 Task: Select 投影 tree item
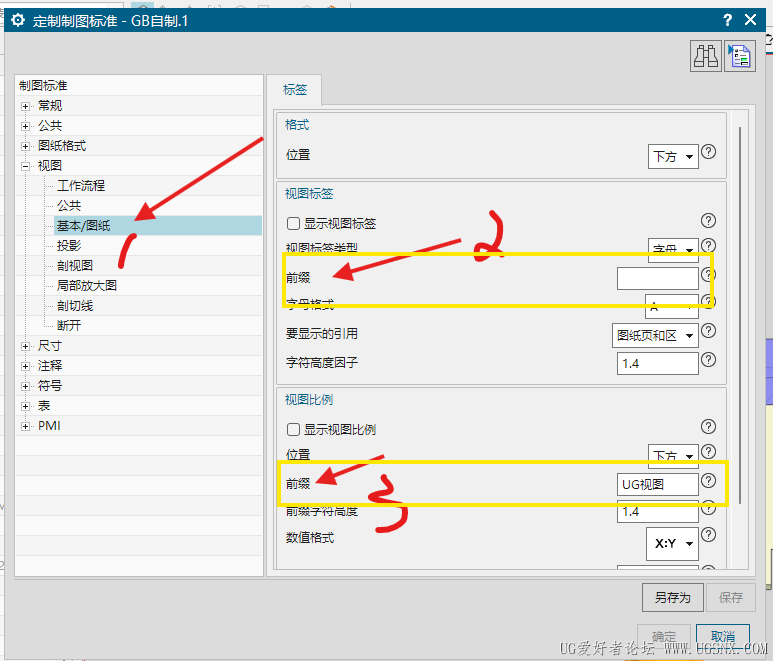click(x=69, y=245)
